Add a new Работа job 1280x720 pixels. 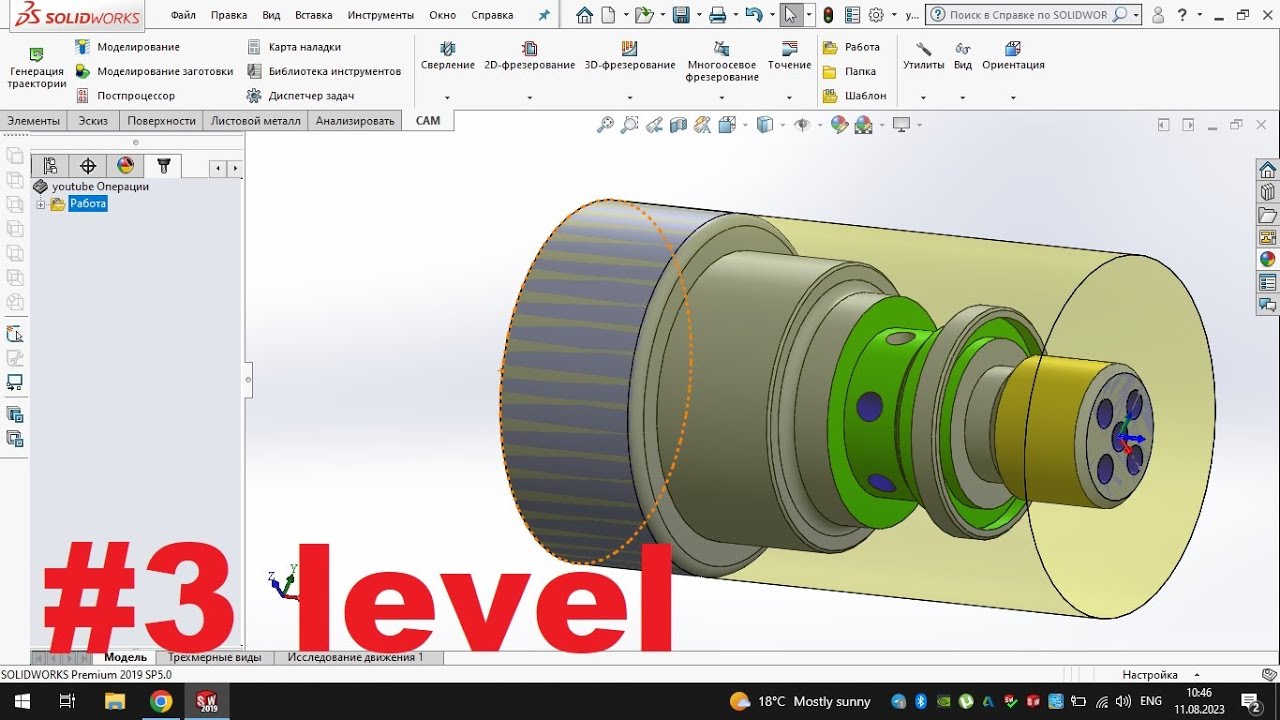pyautogui.click(x=851, y=47)
